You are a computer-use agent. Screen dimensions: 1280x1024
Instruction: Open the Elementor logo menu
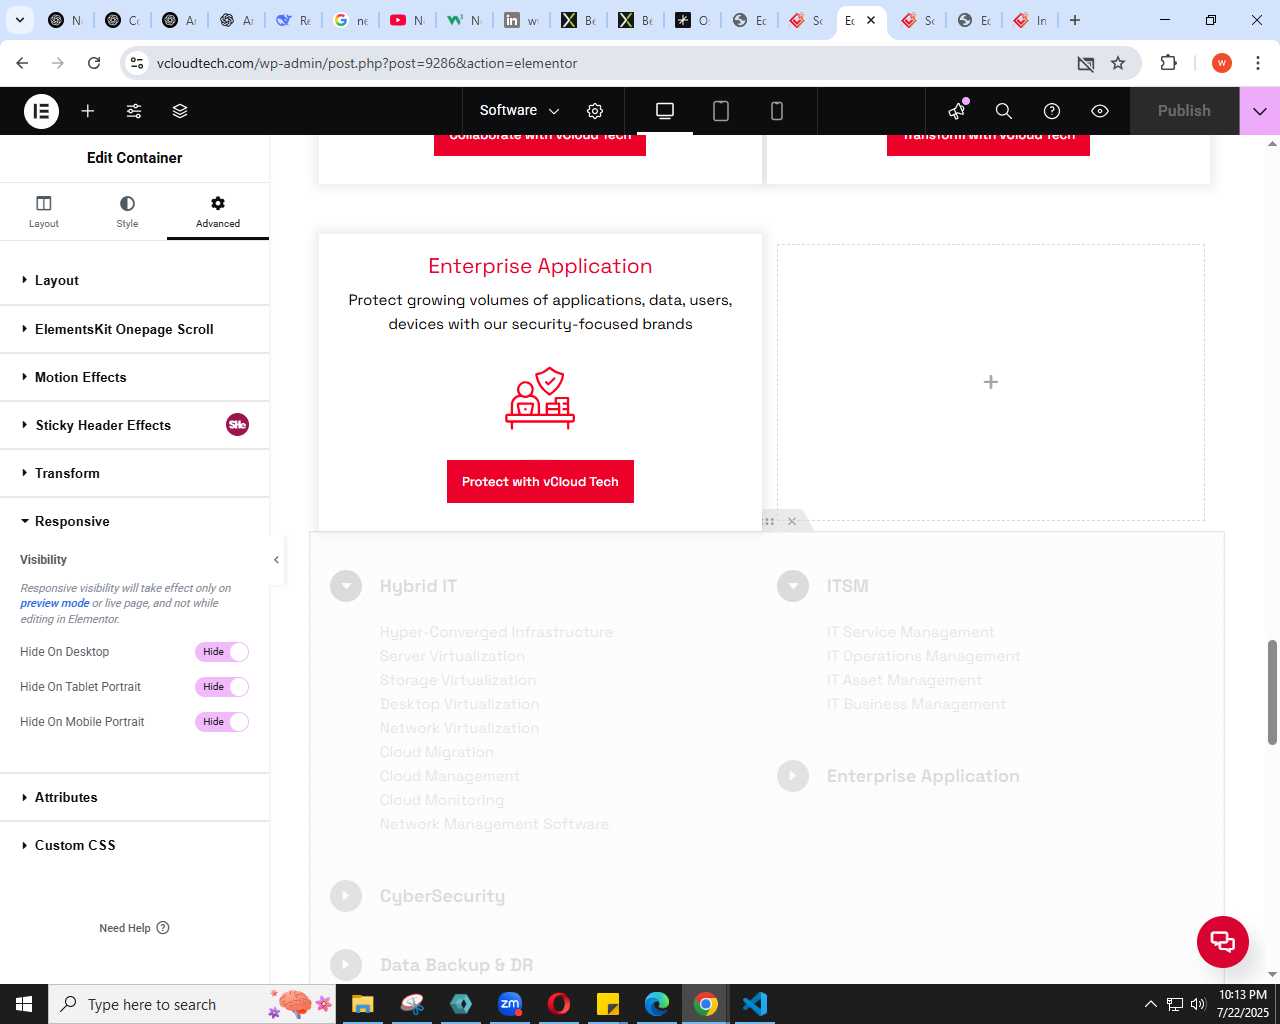pos(41,111)
